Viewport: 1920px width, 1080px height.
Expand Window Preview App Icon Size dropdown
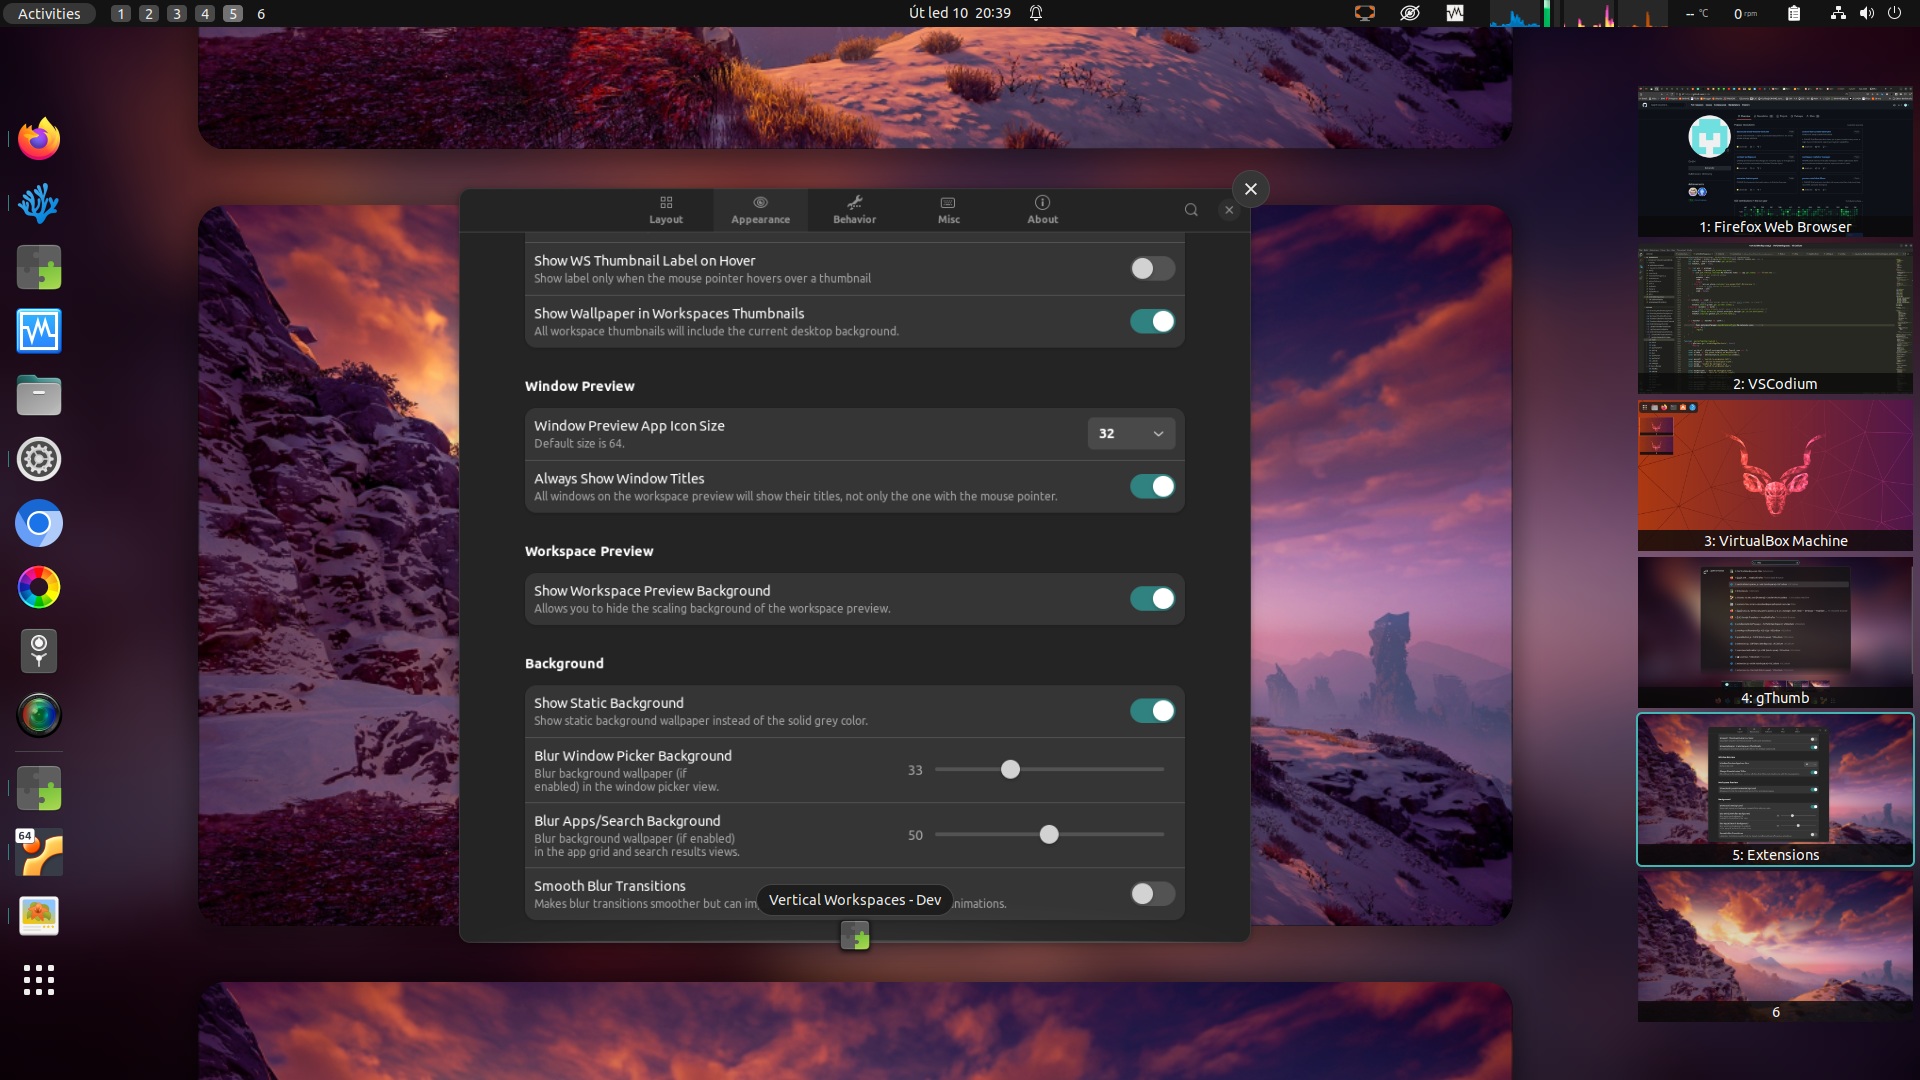click(1131, 434)
